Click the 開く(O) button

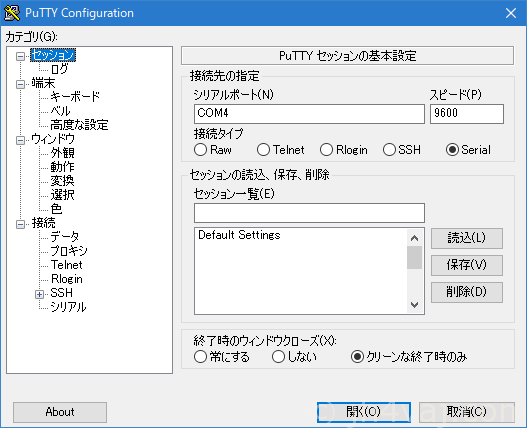click(364, 412)
